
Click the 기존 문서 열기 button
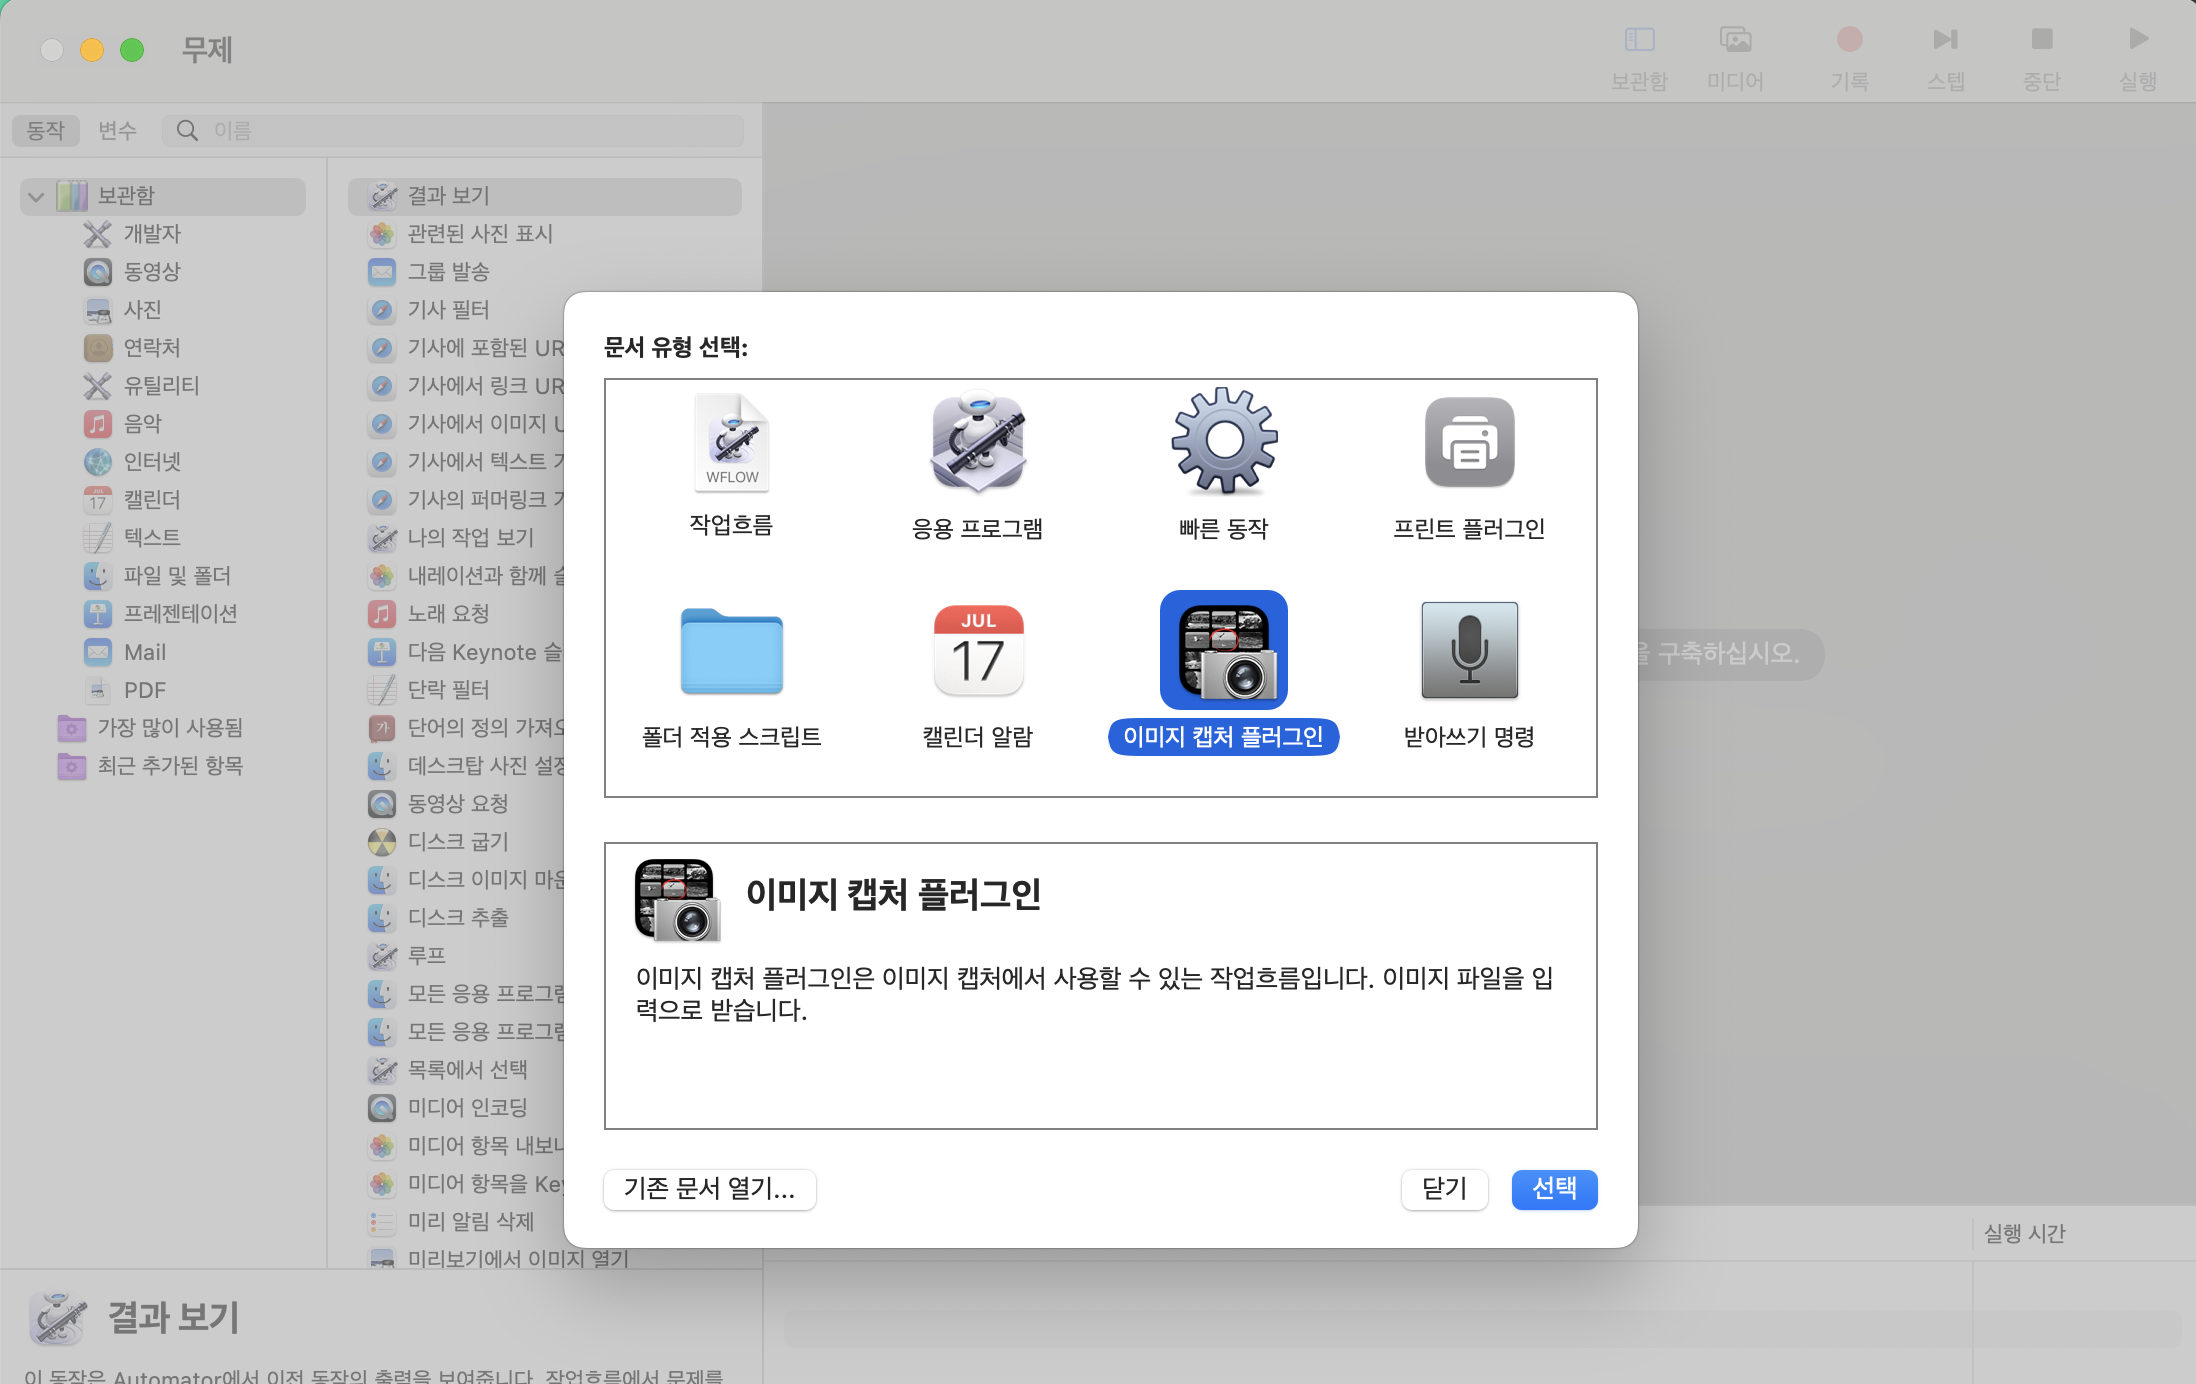[x=709, y=1190]
